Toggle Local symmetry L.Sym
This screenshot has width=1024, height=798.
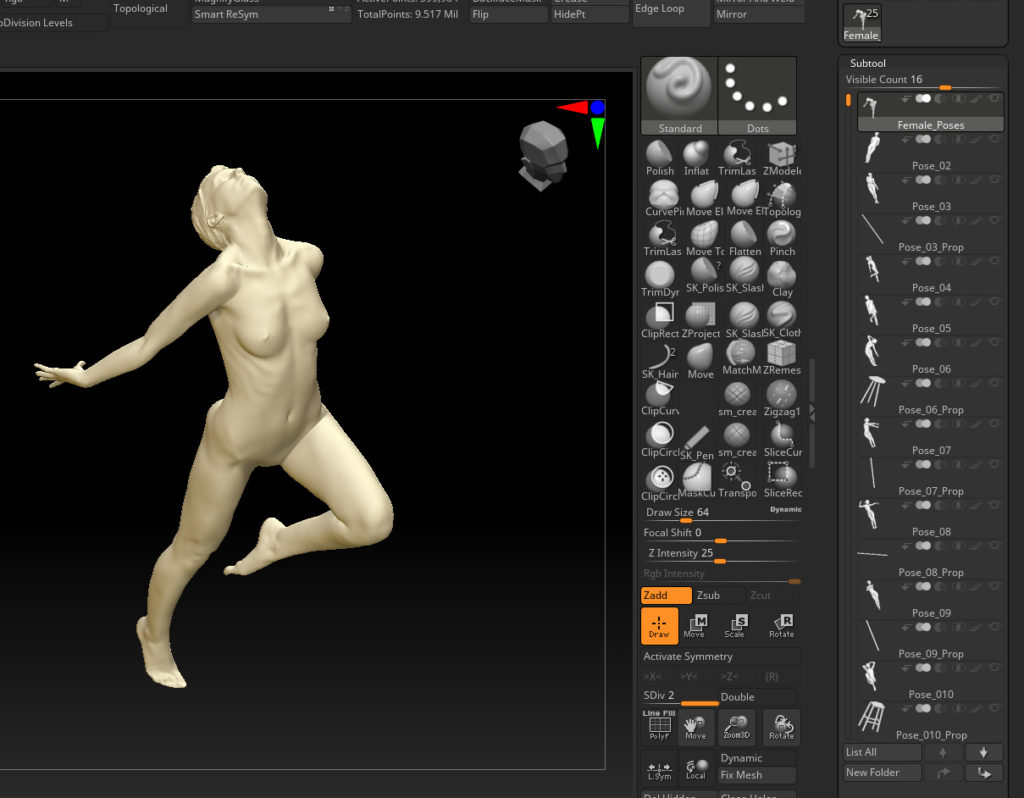pyautogui.click(x=659, y=769)
